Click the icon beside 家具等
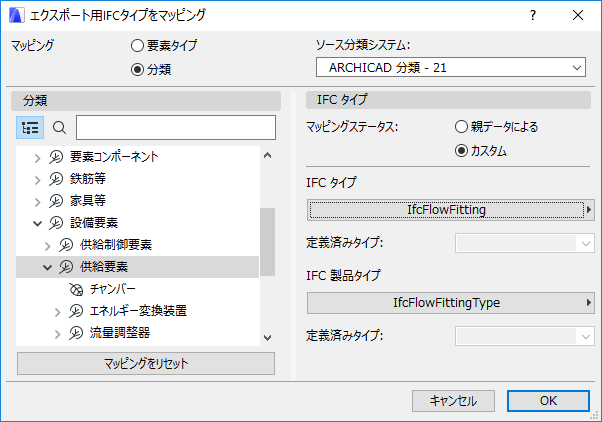Image resolution: width=602 pixels, height=422 pixels. [56, 201]
